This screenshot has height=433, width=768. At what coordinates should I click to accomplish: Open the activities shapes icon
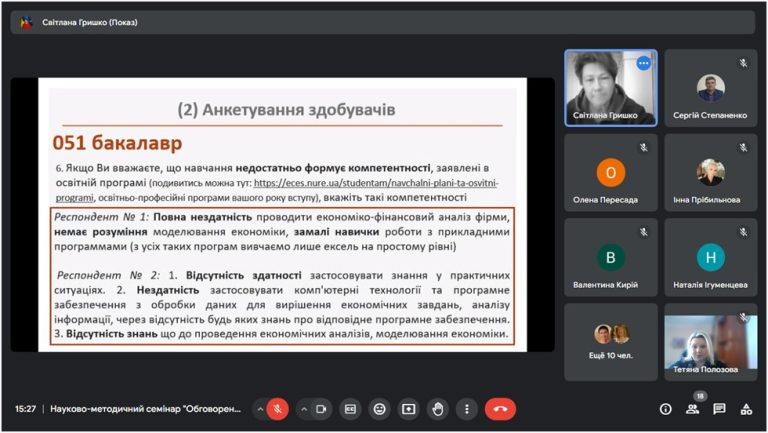point(746,409)
